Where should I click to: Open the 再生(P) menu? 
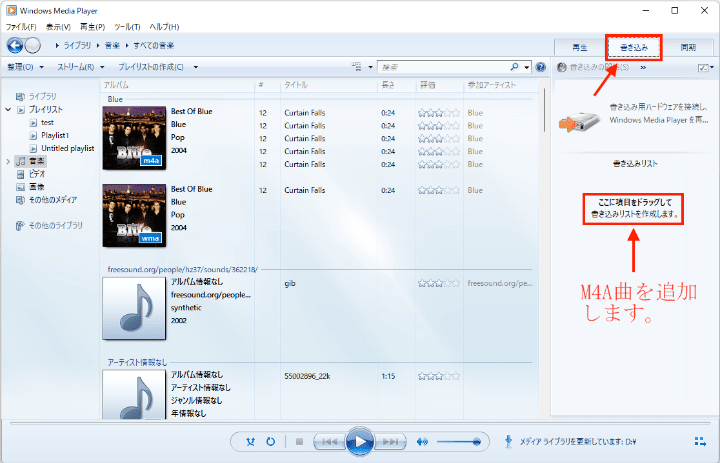point(92,27)
